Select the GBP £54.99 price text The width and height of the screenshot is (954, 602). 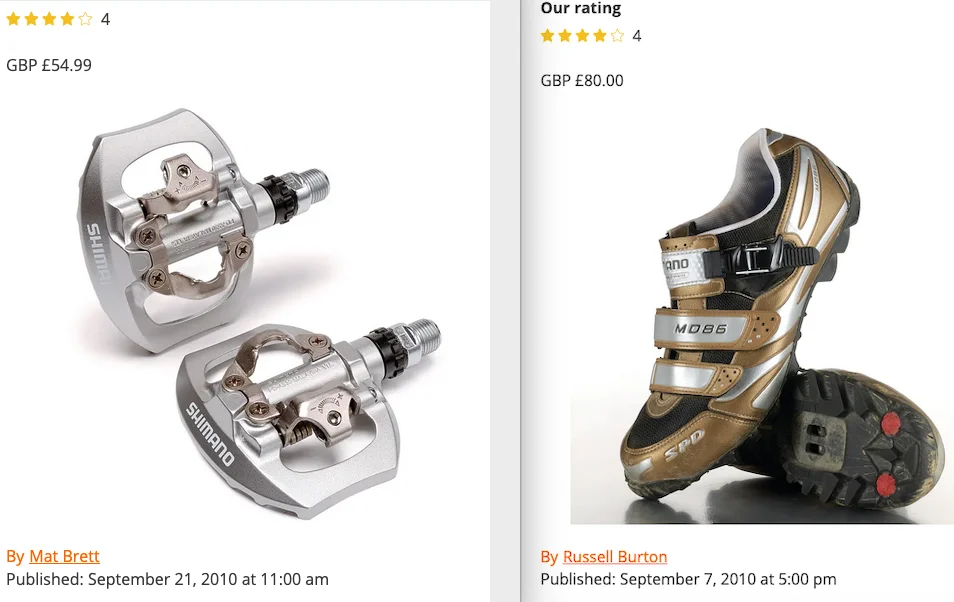[49, 65]
